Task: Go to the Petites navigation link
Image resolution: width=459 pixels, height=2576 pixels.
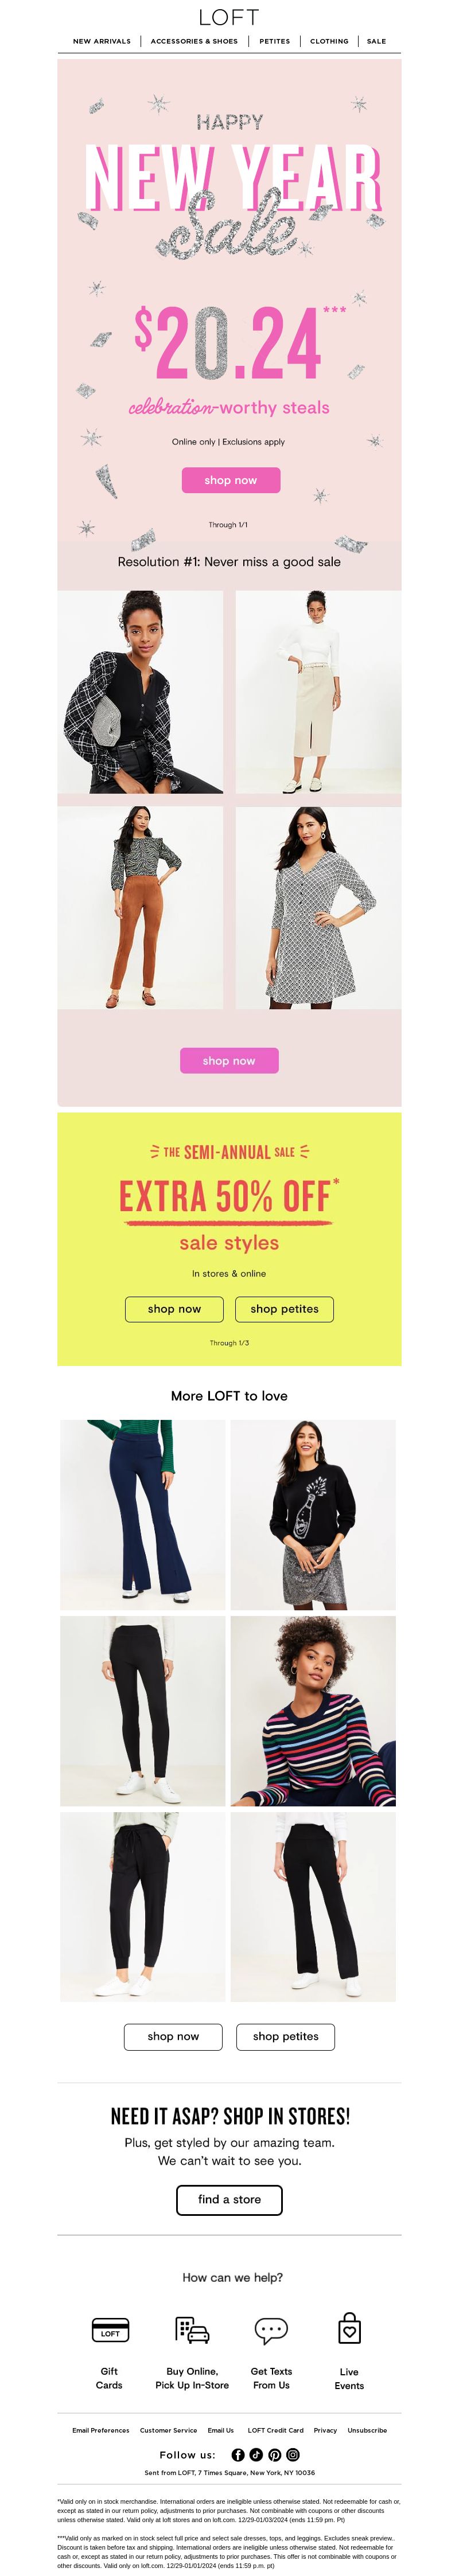Action: pyautogui.click(x=275, y=41)
